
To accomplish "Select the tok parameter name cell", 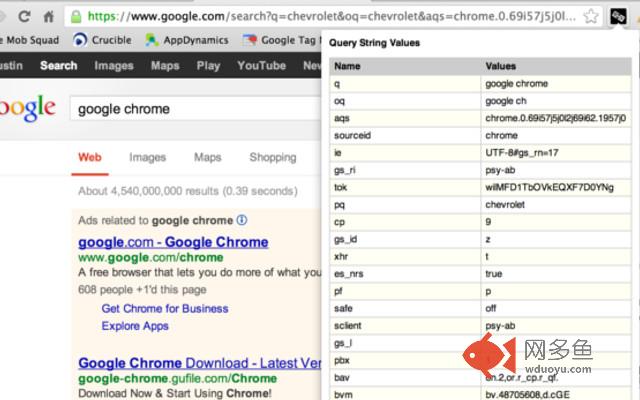I will point(405,188).
